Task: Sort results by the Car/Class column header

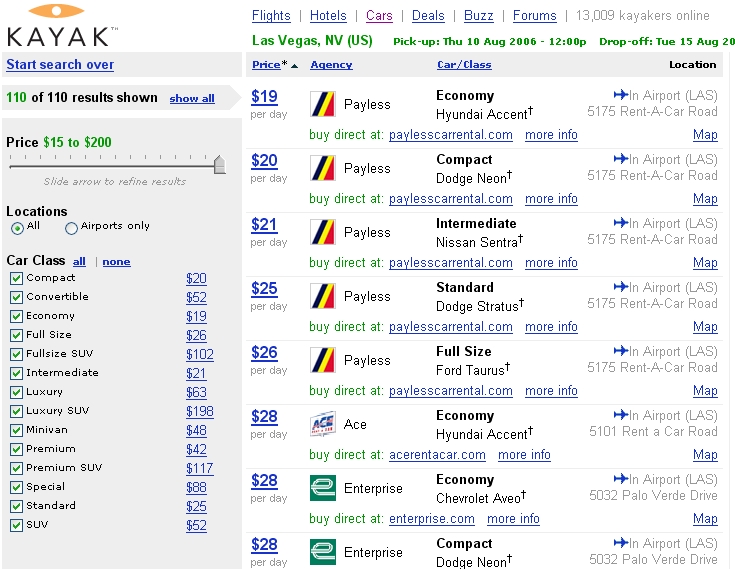Action: 464,65
